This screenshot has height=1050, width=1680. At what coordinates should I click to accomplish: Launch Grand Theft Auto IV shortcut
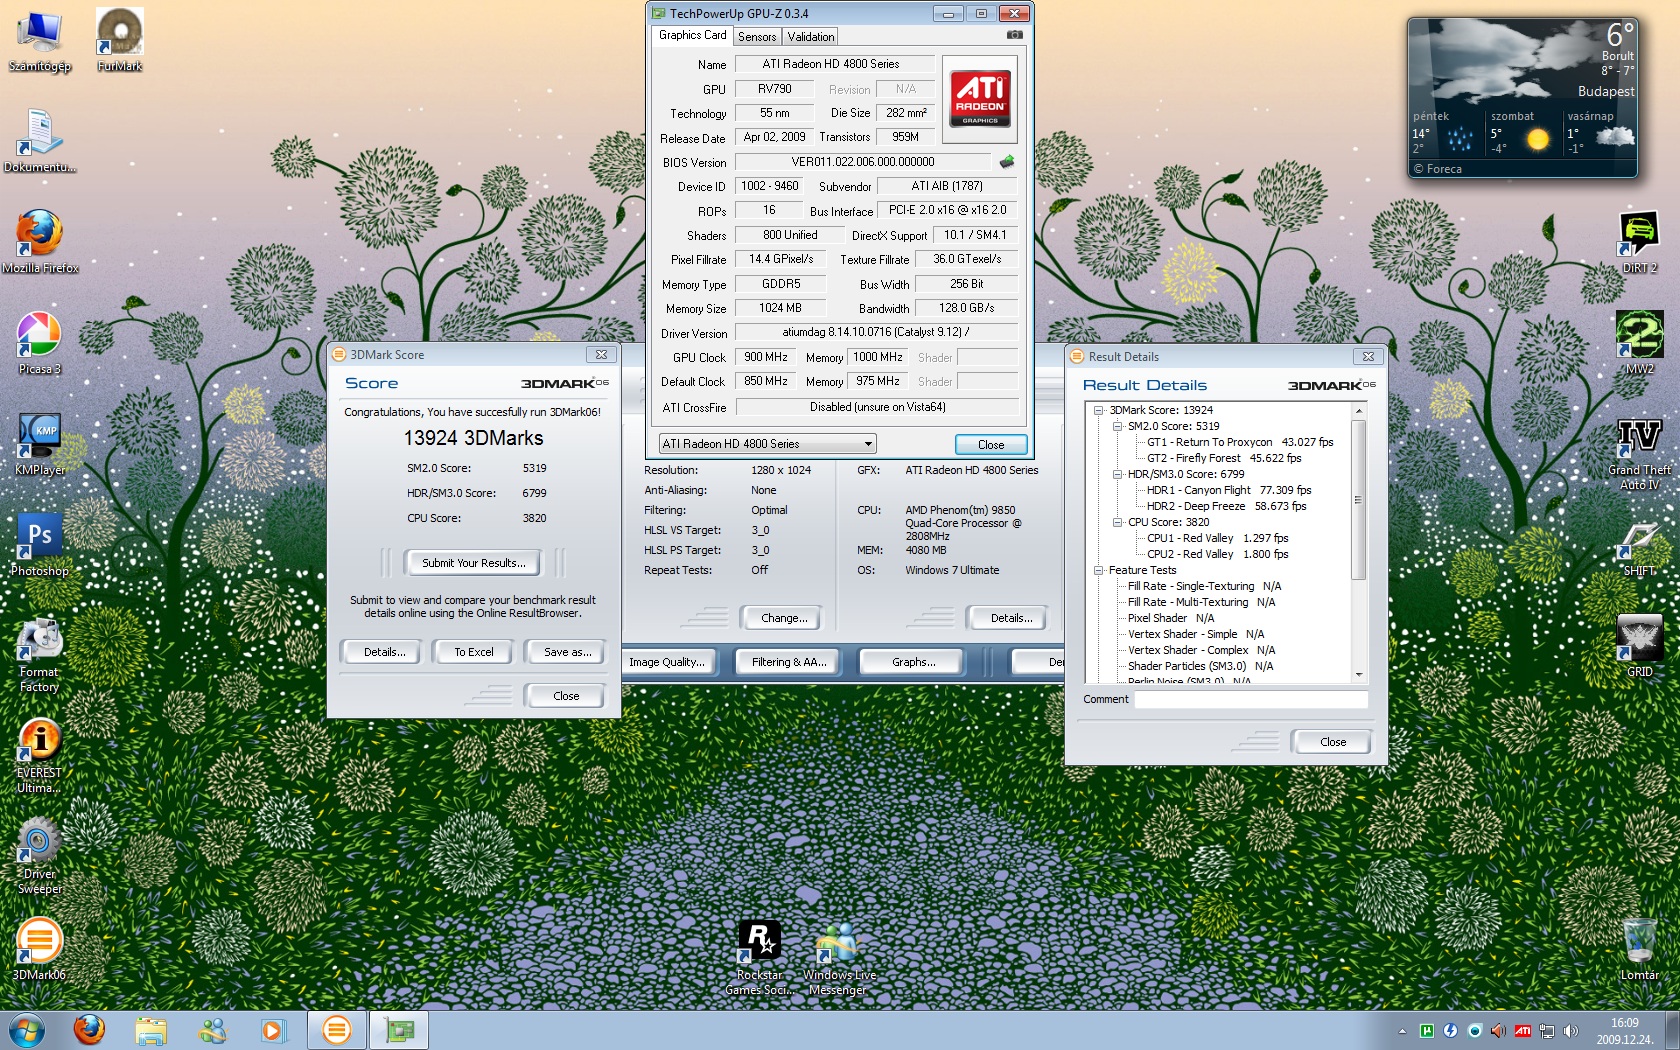pos(1640,452)
